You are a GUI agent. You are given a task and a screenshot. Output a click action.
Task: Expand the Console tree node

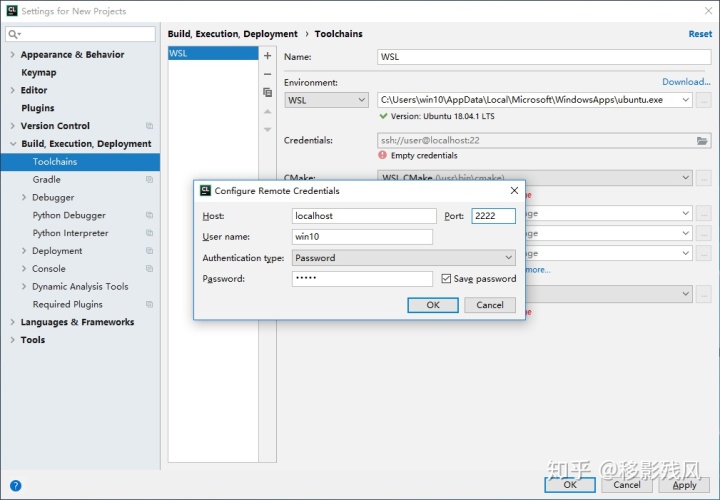point(24,269)
